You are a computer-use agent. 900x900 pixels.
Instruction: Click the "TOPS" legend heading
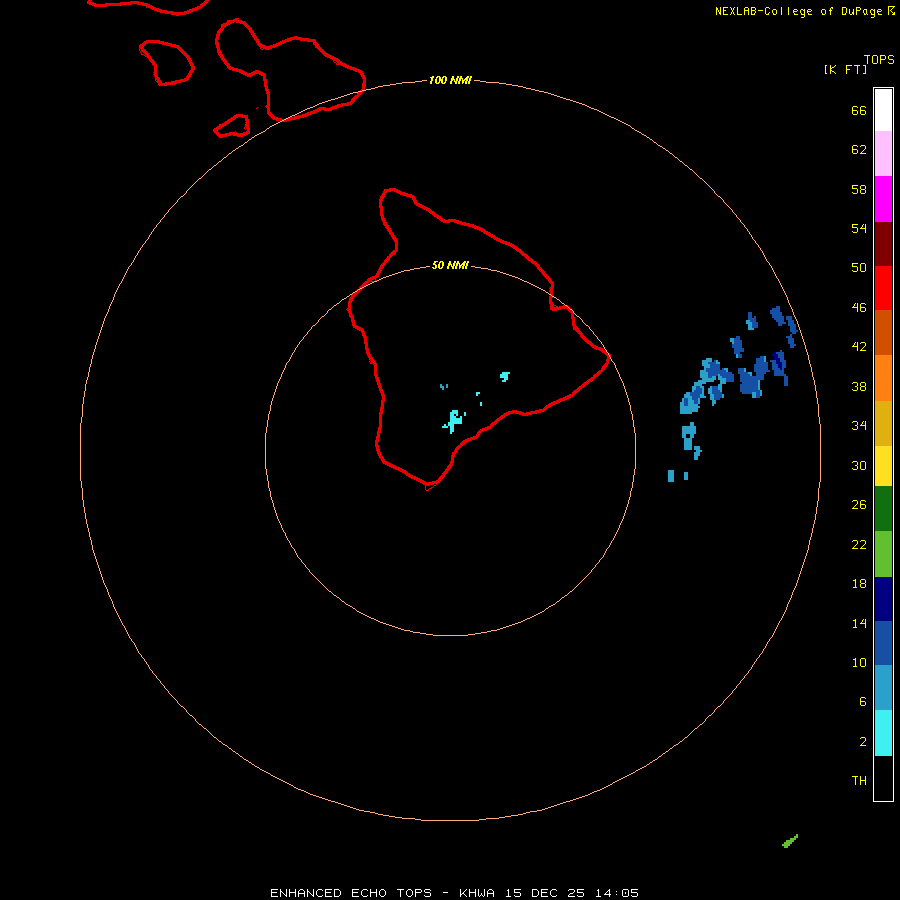coord(879,60)
